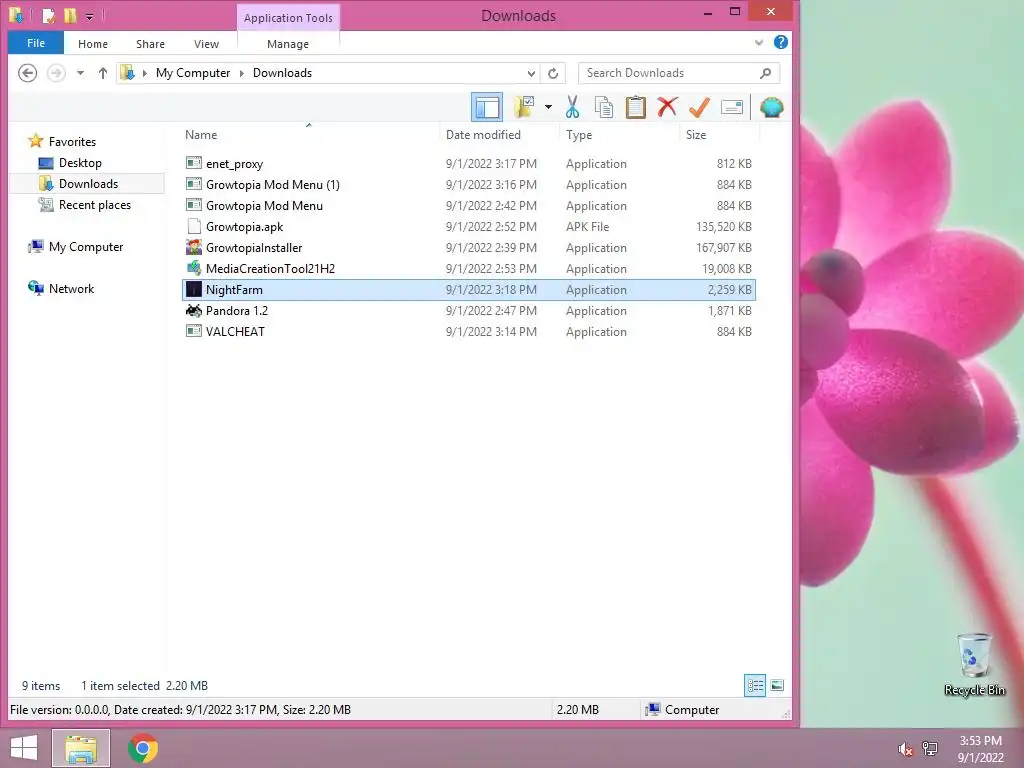Viewport: 1024px width, 768px height.
Task: Open the Windows Start button
Action: (x=23, y=748)
